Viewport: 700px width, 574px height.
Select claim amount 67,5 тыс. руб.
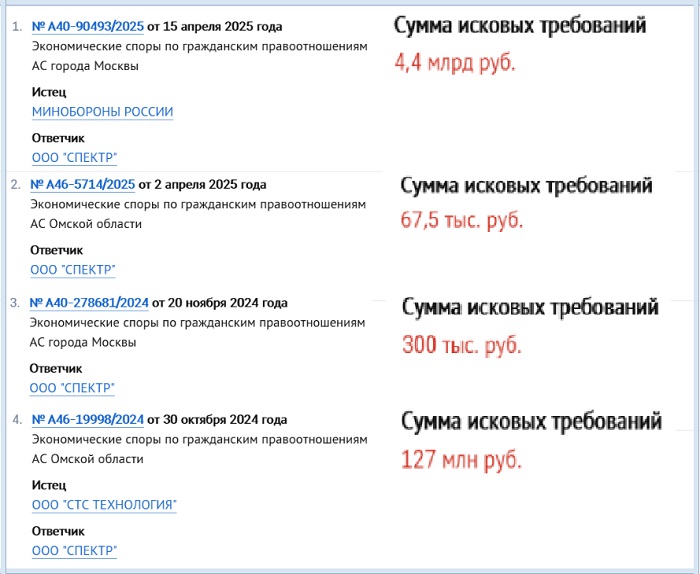click(x=462, y=220)
